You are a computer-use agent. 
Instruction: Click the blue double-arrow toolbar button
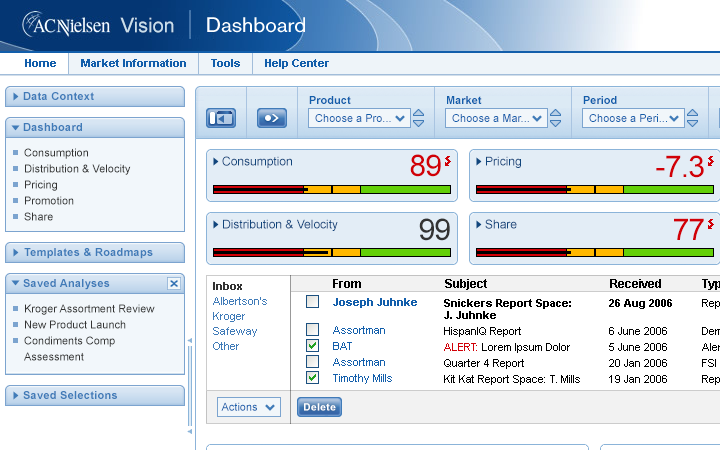click(x=272, y=118)
